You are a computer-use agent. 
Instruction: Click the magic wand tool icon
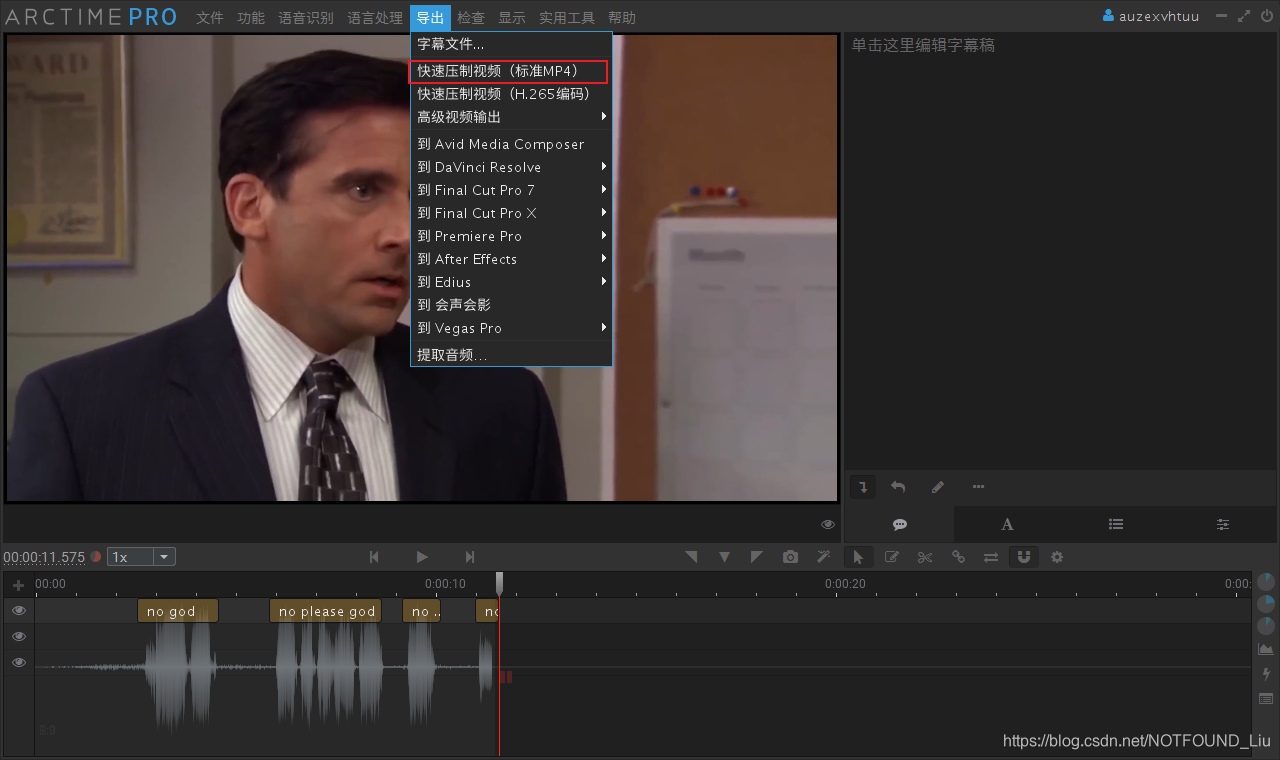click(824, 557)
